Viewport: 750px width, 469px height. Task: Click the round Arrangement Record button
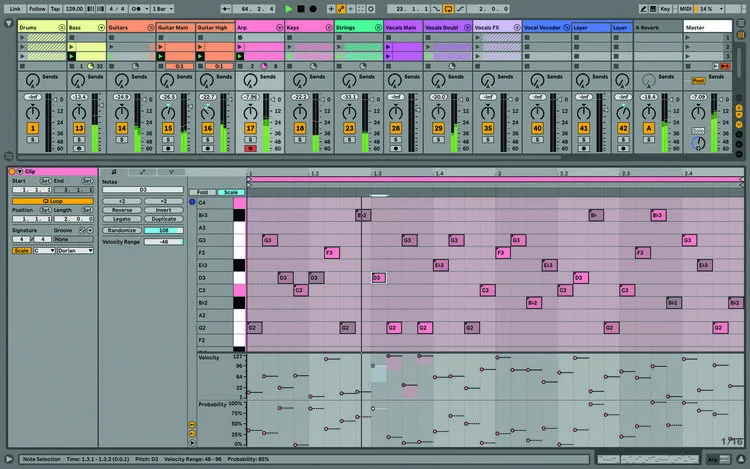point(313,9)
